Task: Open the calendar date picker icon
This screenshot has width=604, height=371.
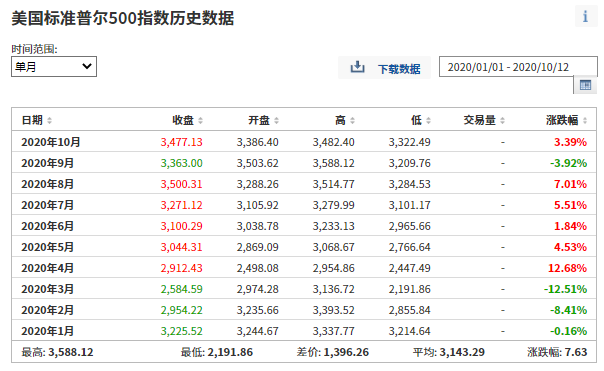Action: coord(585,85)
